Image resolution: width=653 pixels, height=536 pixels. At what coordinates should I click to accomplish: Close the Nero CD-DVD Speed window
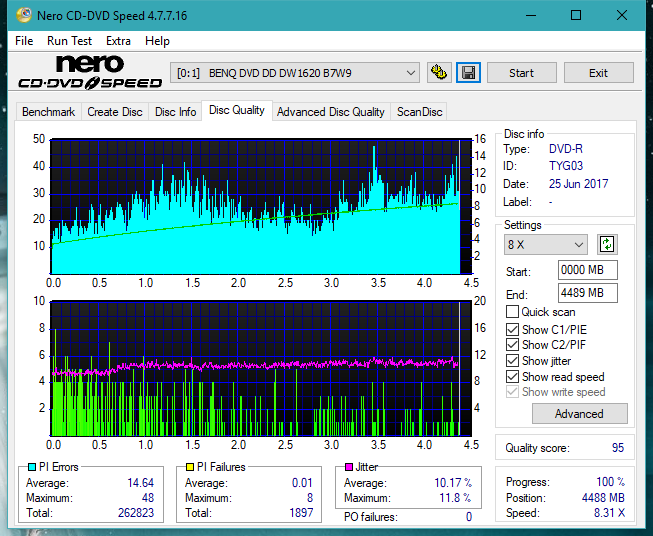pos(622,15)
